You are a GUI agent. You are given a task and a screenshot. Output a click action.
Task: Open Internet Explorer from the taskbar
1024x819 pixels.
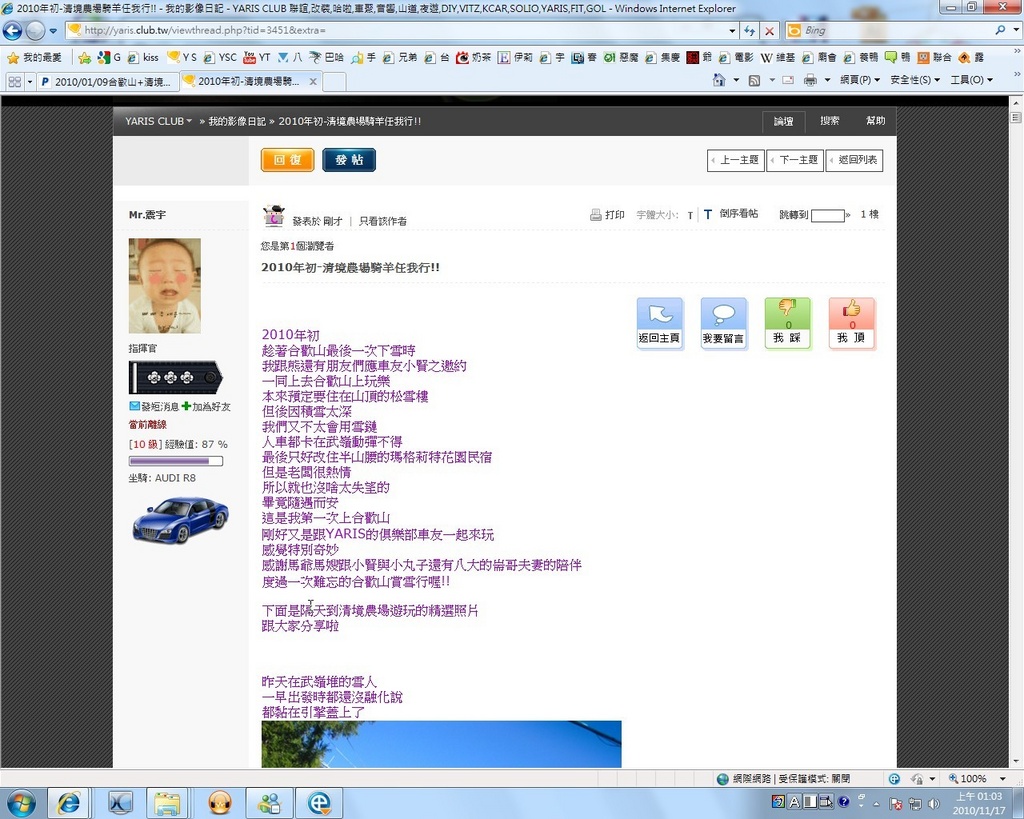pyautogui.click(x=69, y=802)
